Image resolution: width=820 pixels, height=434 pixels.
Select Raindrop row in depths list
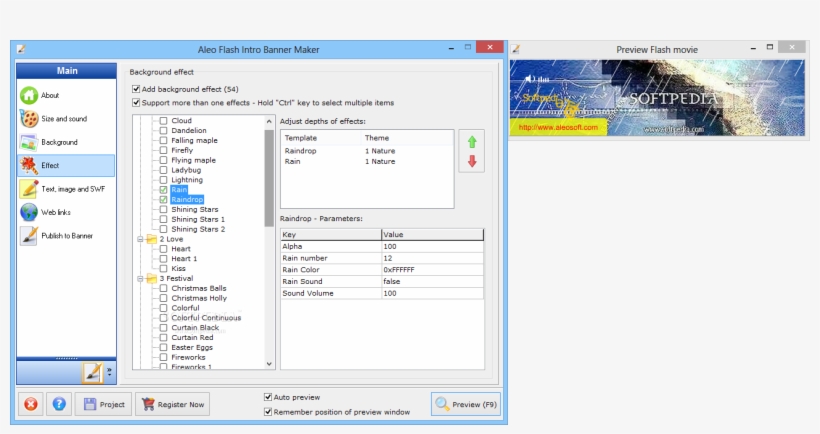tap(367, 151)
